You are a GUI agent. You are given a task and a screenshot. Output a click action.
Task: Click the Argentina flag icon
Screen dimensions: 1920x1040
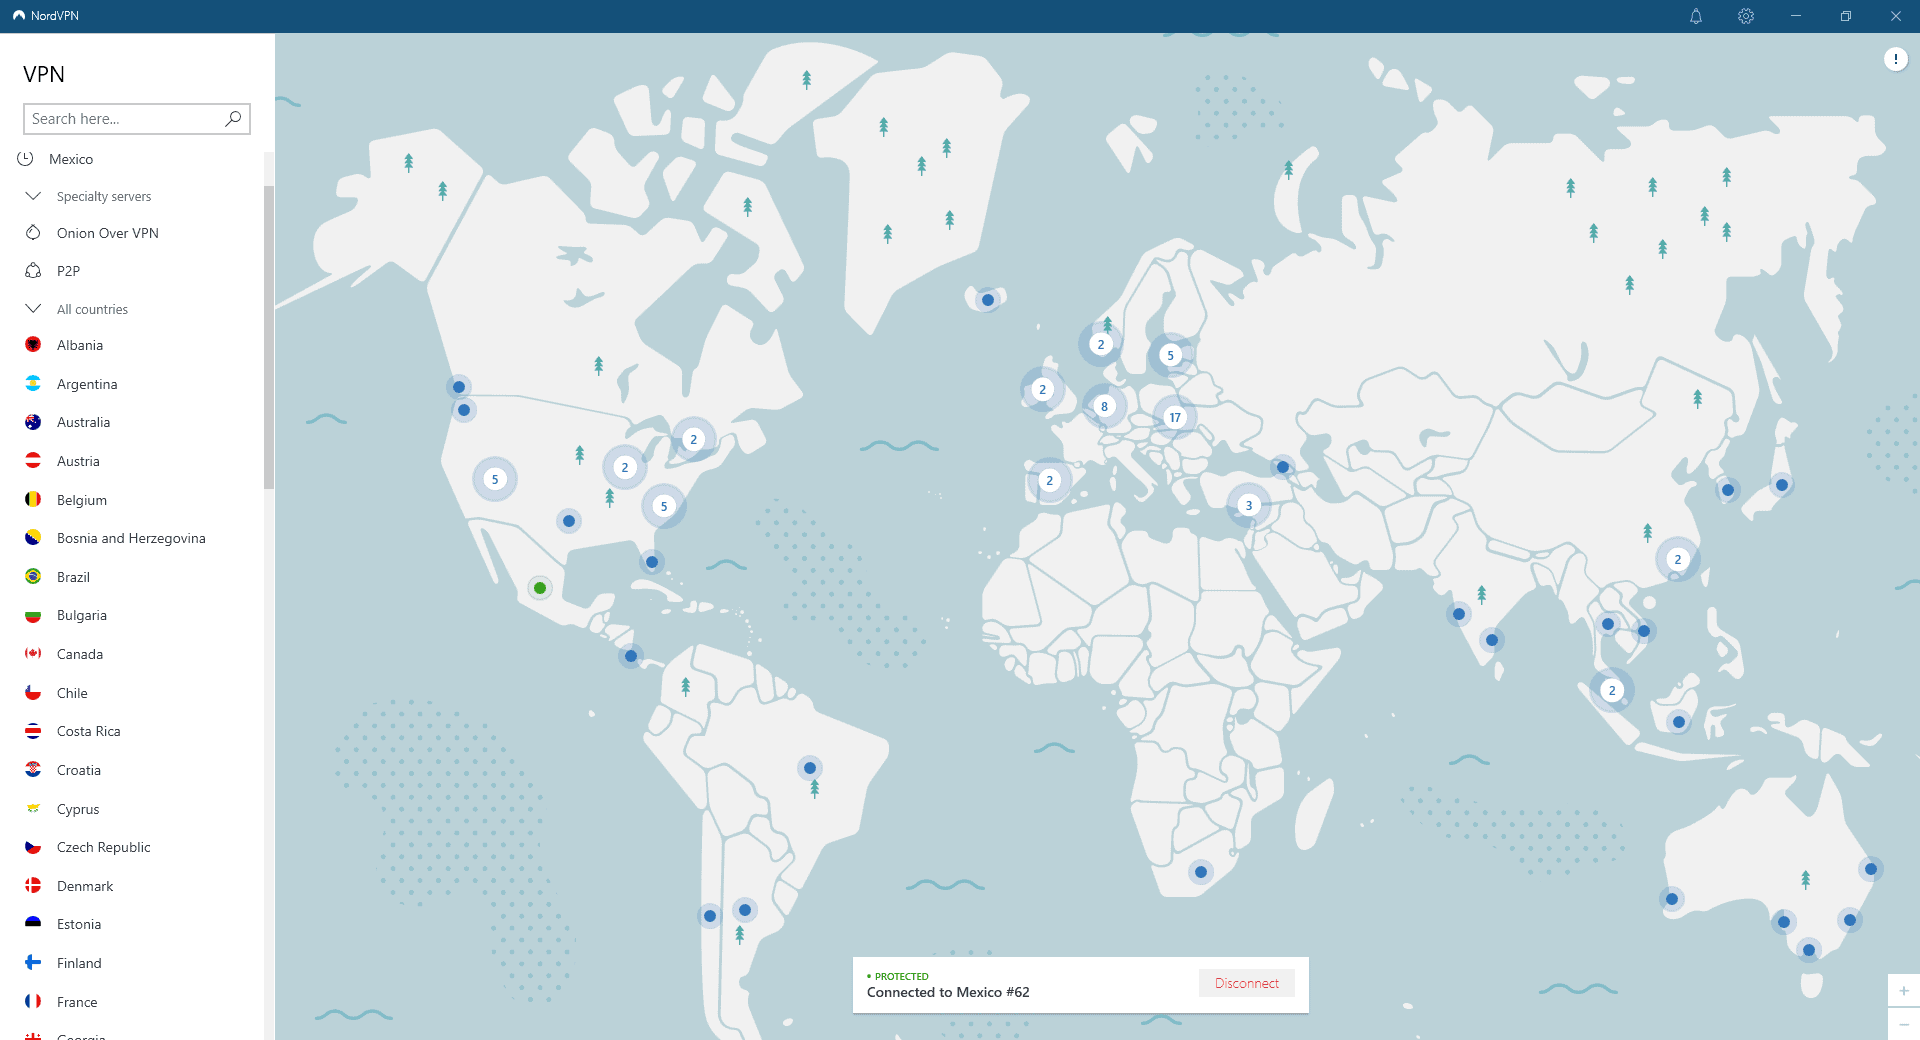33,383
